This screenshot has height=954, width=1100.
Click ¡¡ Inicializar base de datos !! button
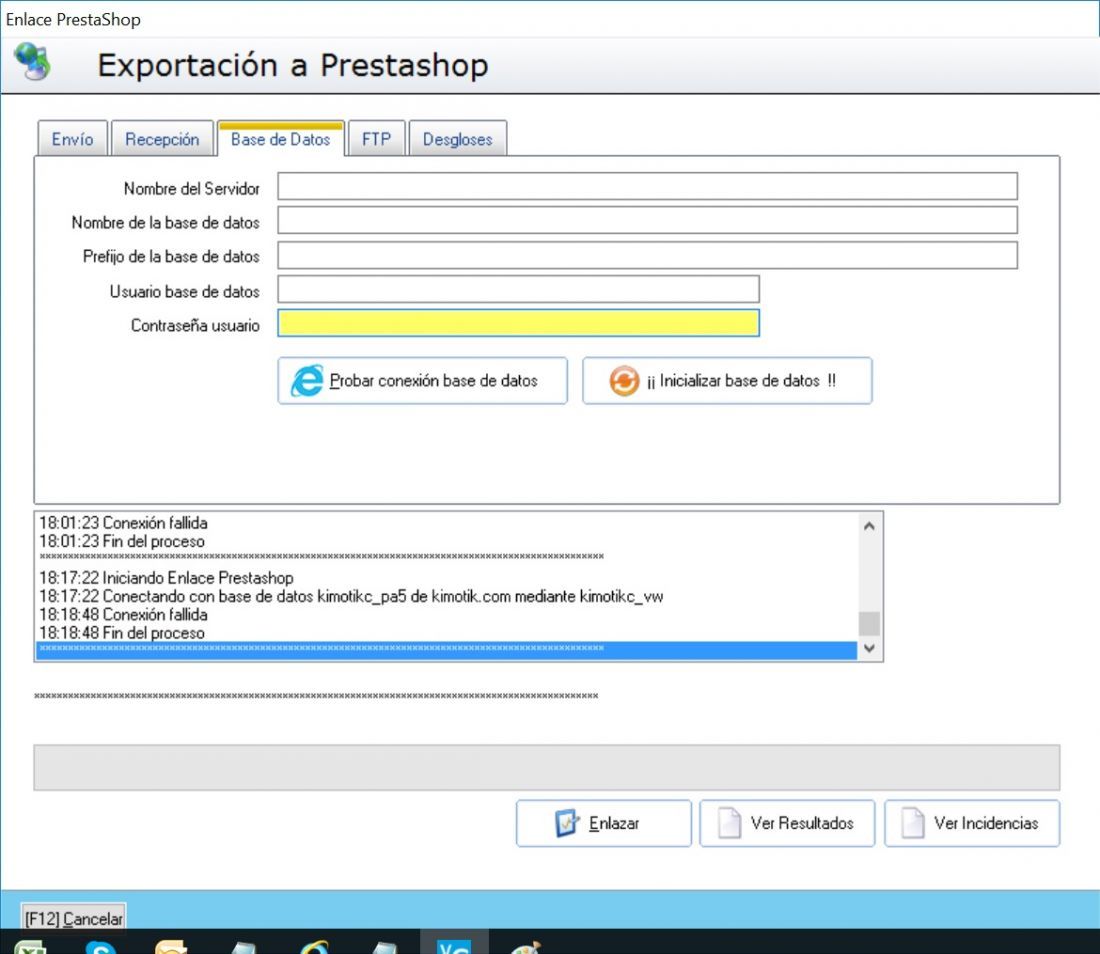pos(727,380)
